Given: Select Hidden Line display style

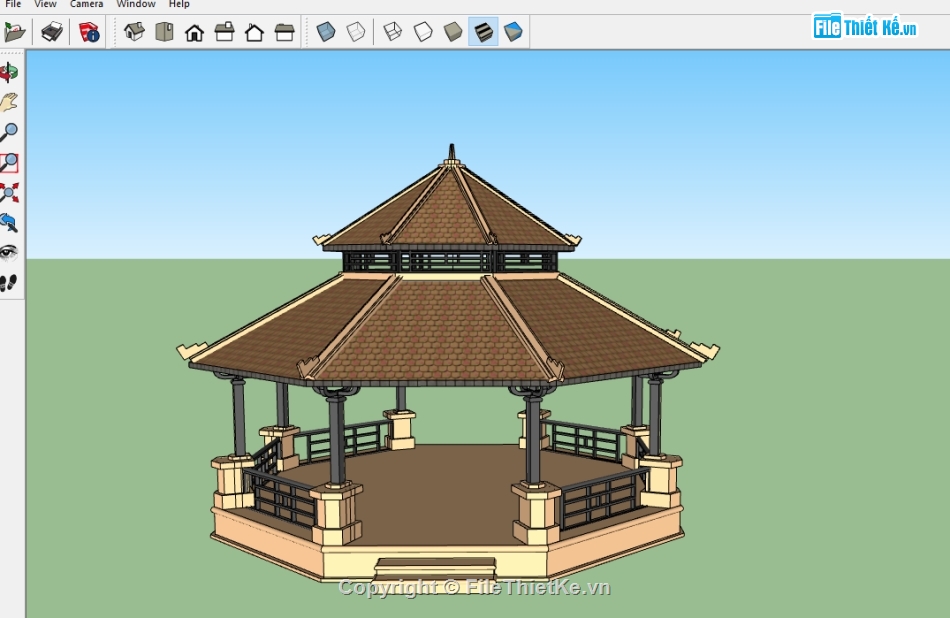Looking at the screenshot, I should pyautogui.click(x=423, y=32).
